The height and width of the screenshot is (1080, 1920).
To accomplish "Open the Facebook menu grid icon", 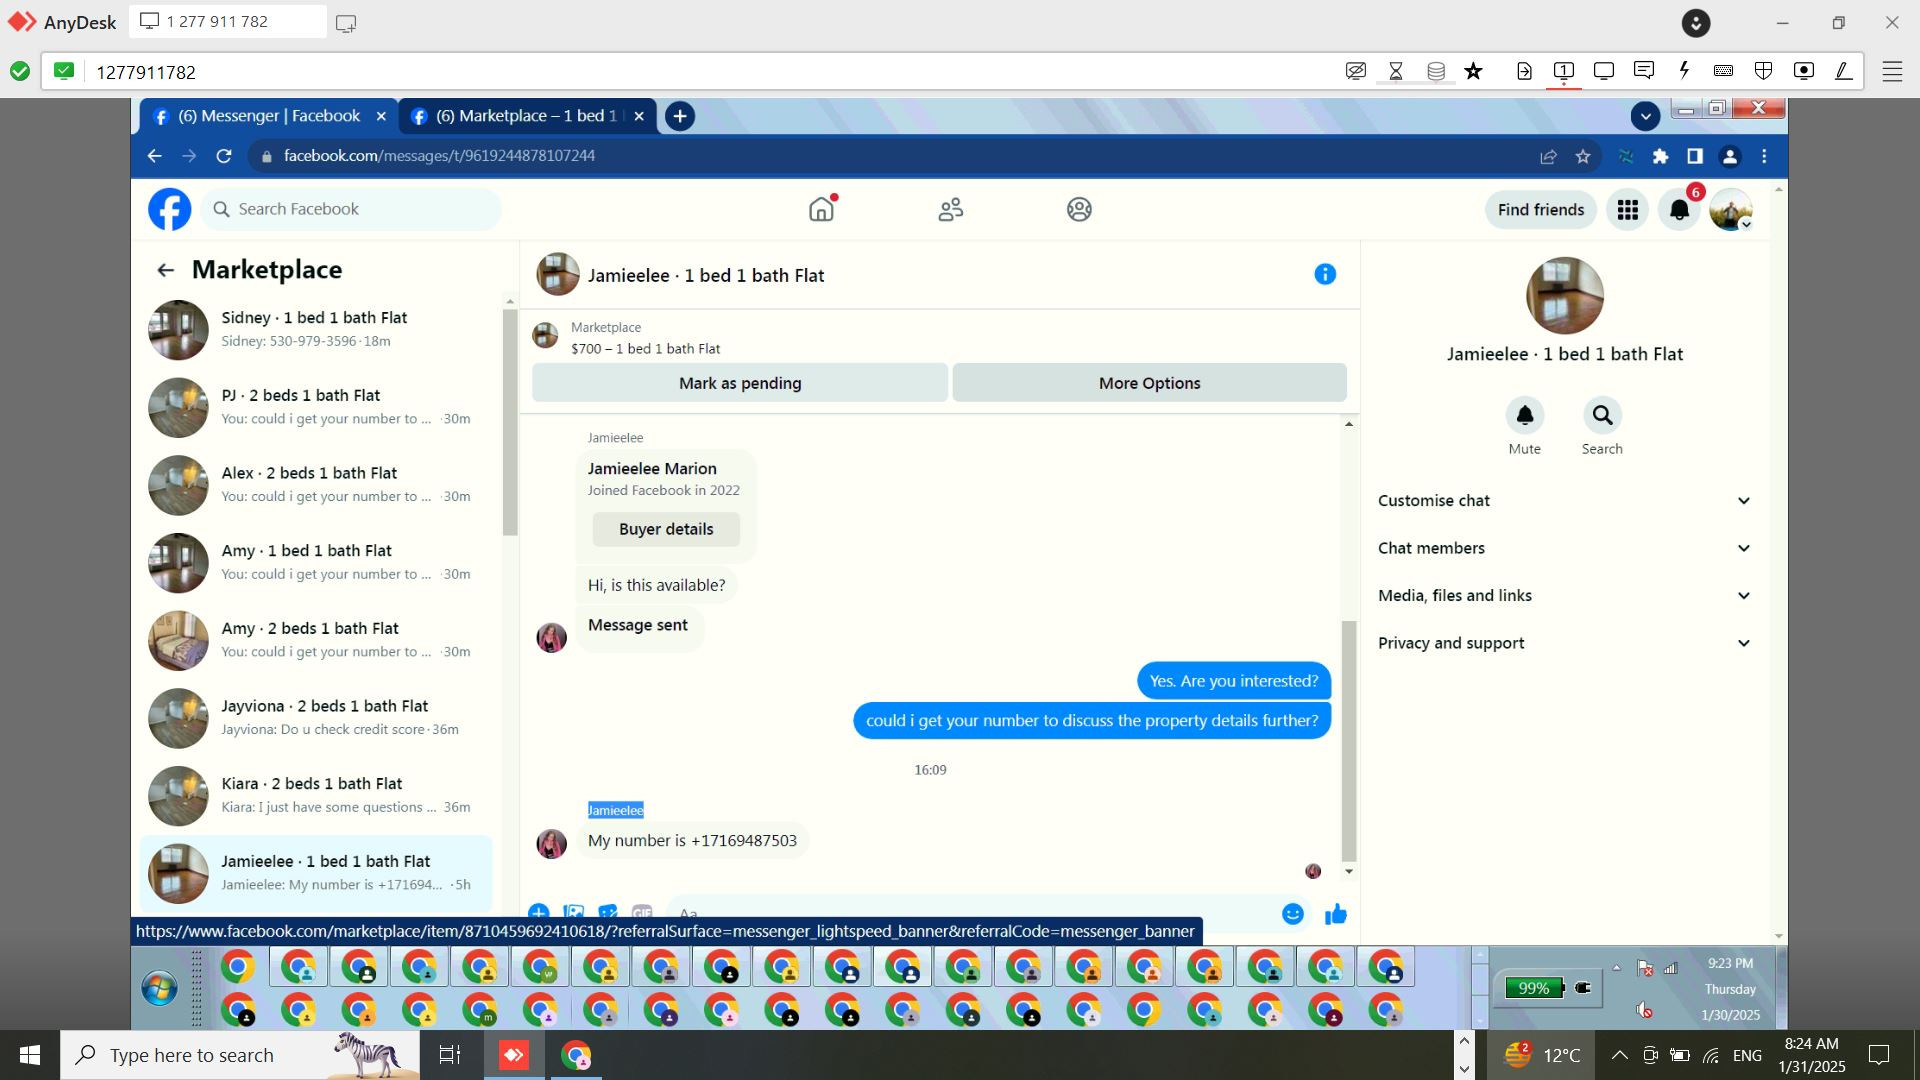I will tap(1627, 210).
